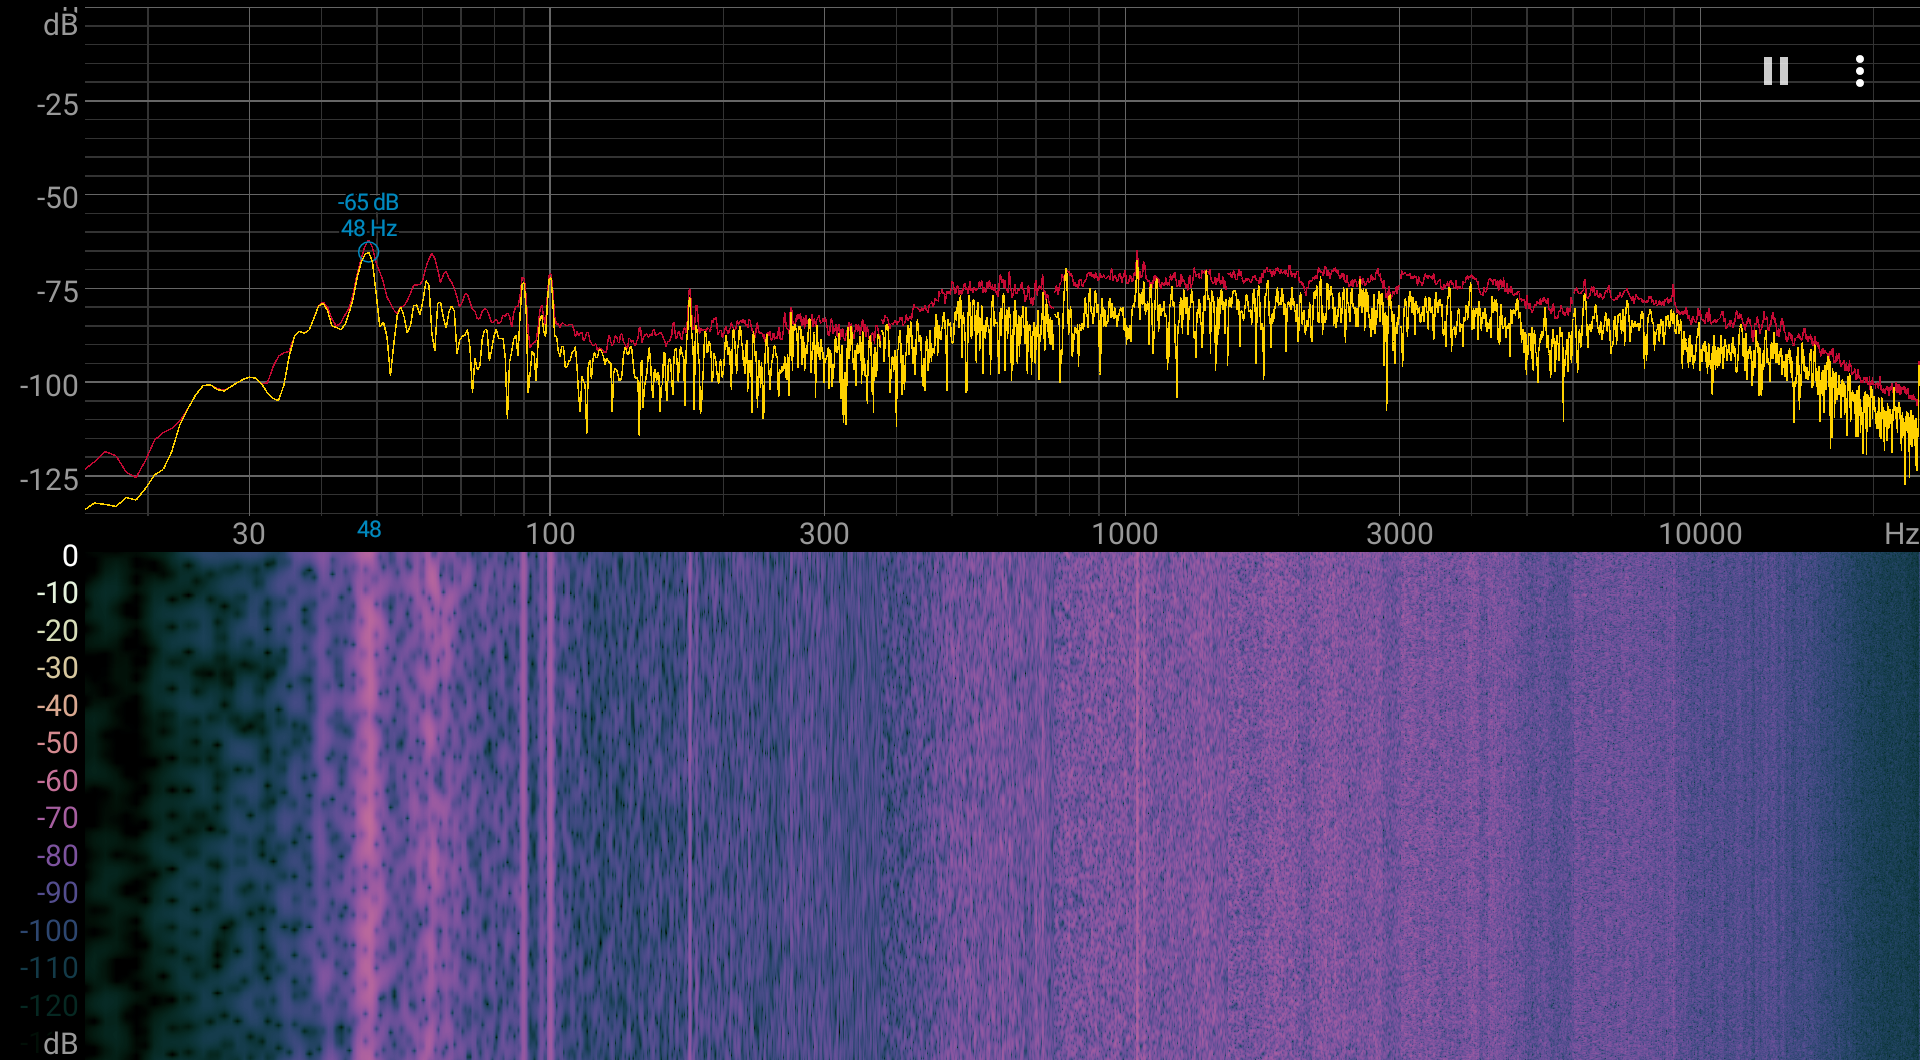Click the 'Hz' unit label on frequency axis

(x=1901, y=533)
